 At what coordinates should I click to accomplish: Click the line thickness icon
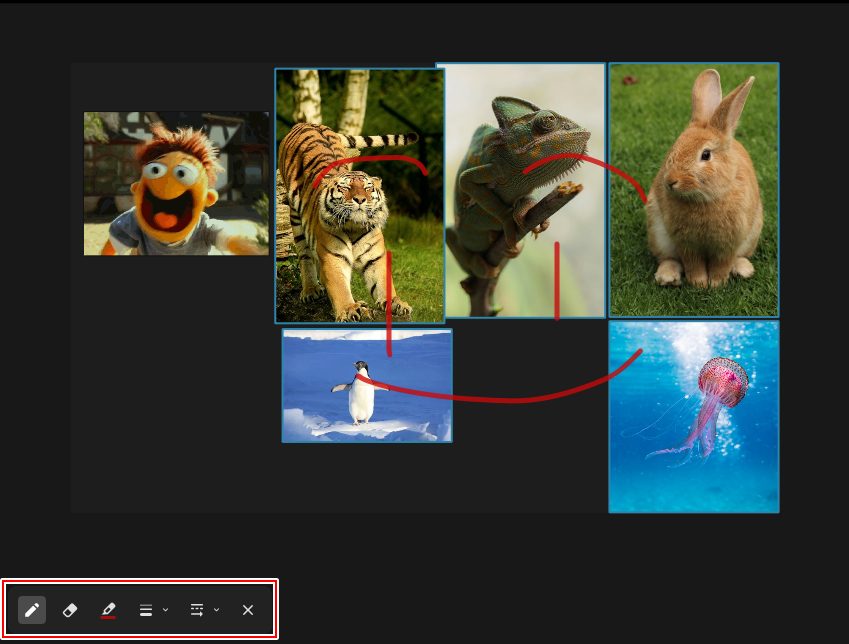[146, 610]
